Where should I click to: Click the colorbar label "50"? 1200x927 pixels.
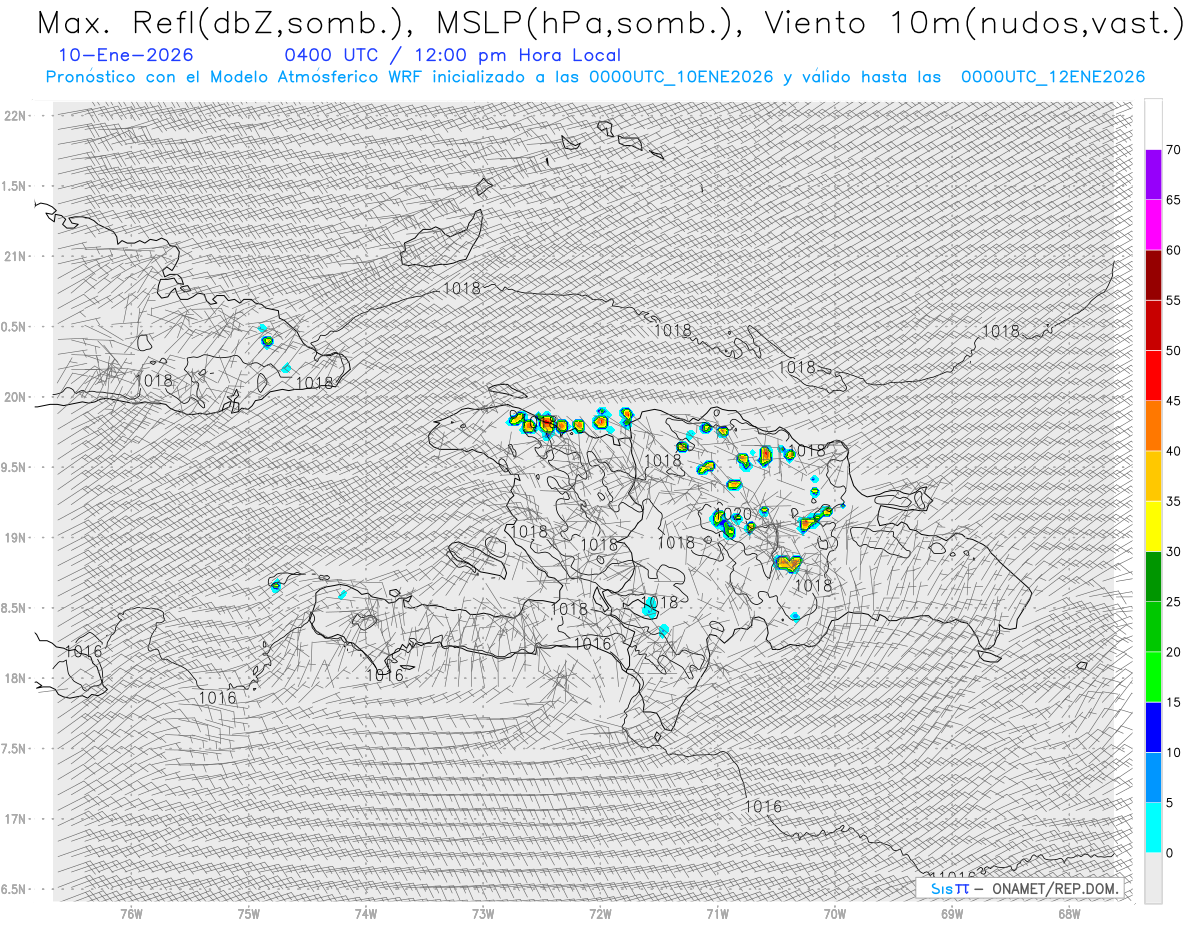tap(1174, 351)
